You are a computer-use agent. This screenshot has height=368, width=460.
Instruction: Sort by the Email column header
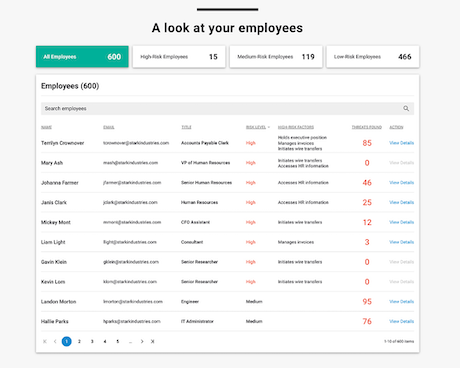coord(109,127)
